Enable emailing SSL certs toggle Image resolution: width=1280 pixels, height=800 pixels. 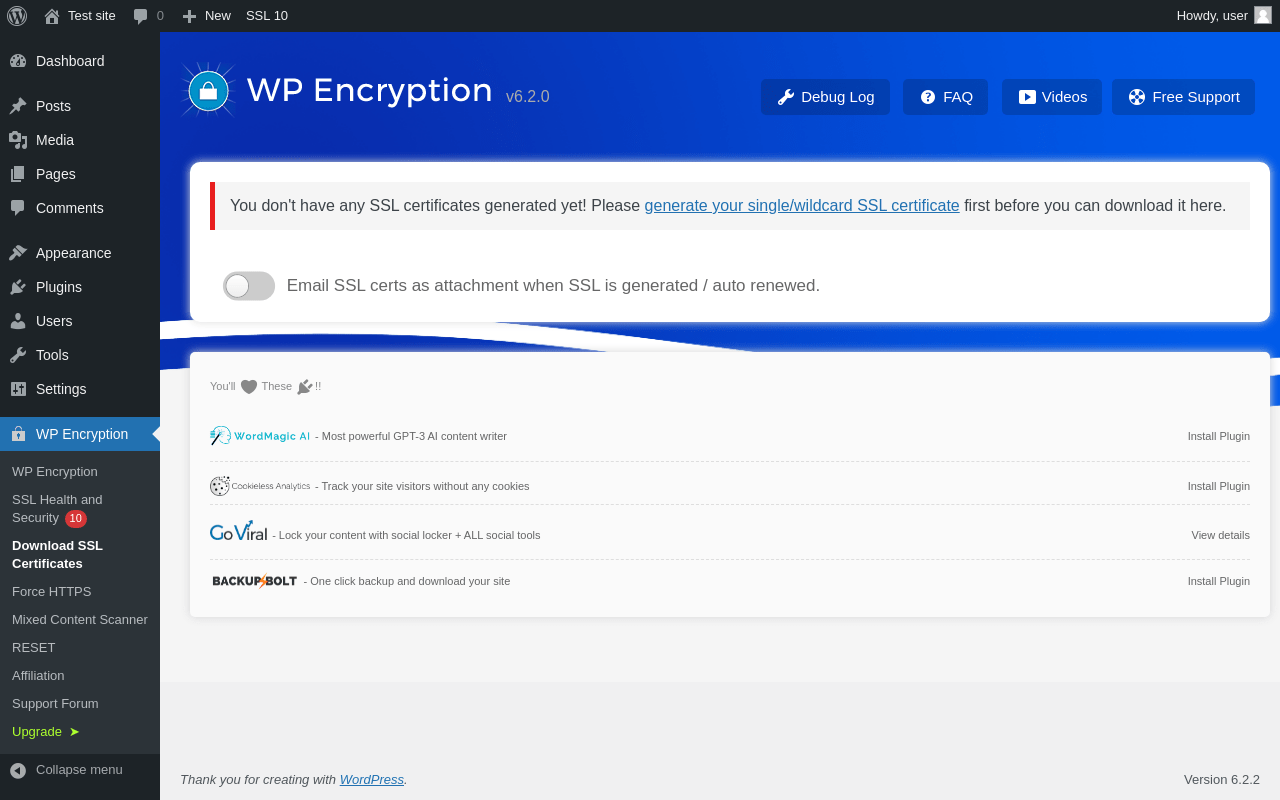point(248,286)
